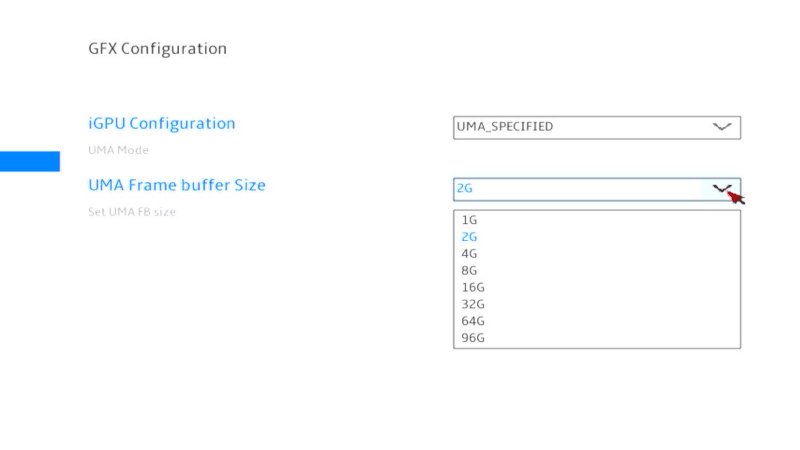
Task: Click the 2G selected value field
Action: pos(580,188)
